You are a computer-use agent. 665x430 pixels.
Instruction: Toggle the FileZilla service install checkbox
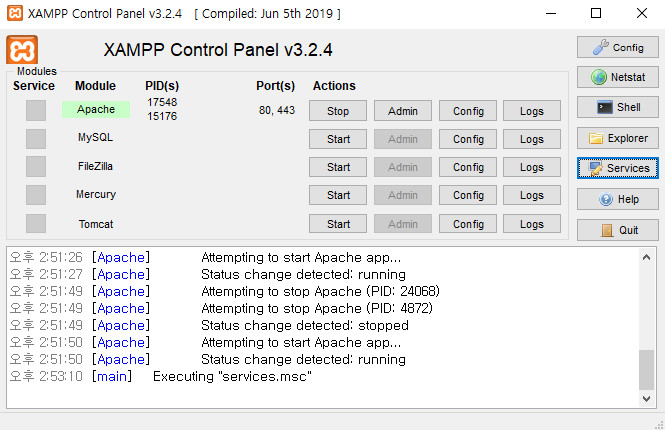(x=36, y=167)
